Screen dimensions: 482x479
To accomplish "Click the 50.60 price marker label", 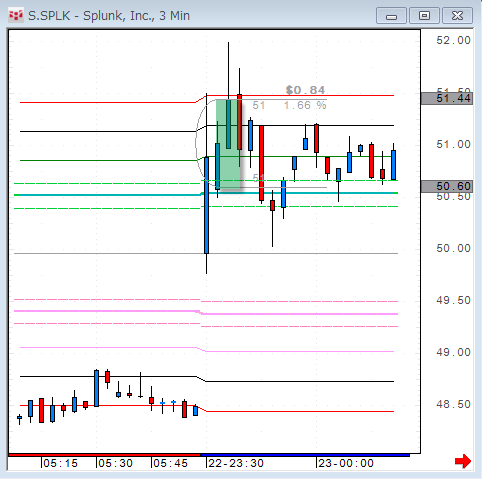I will click(x=447, y=186).
